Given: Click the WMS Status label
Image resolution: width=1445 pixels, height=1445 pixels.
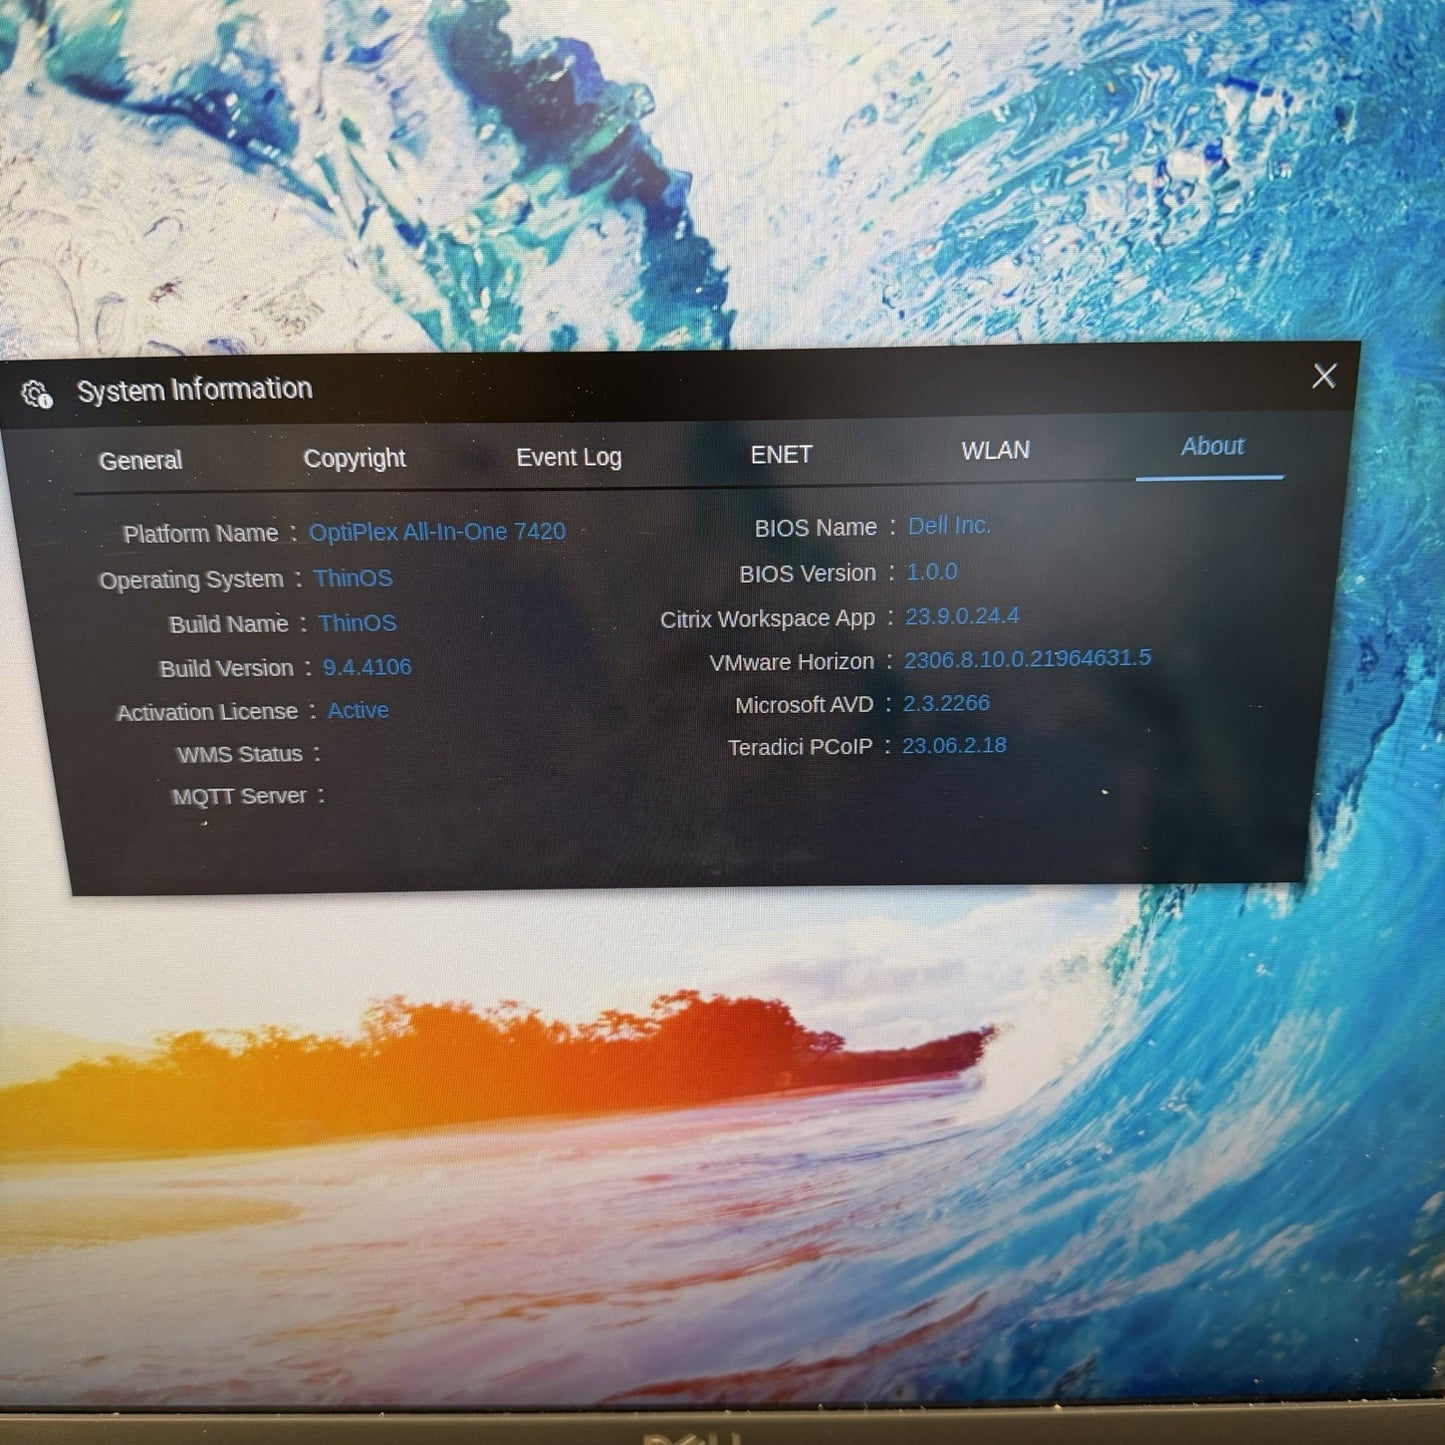Looking at the screenshot, I should [239, 755].
